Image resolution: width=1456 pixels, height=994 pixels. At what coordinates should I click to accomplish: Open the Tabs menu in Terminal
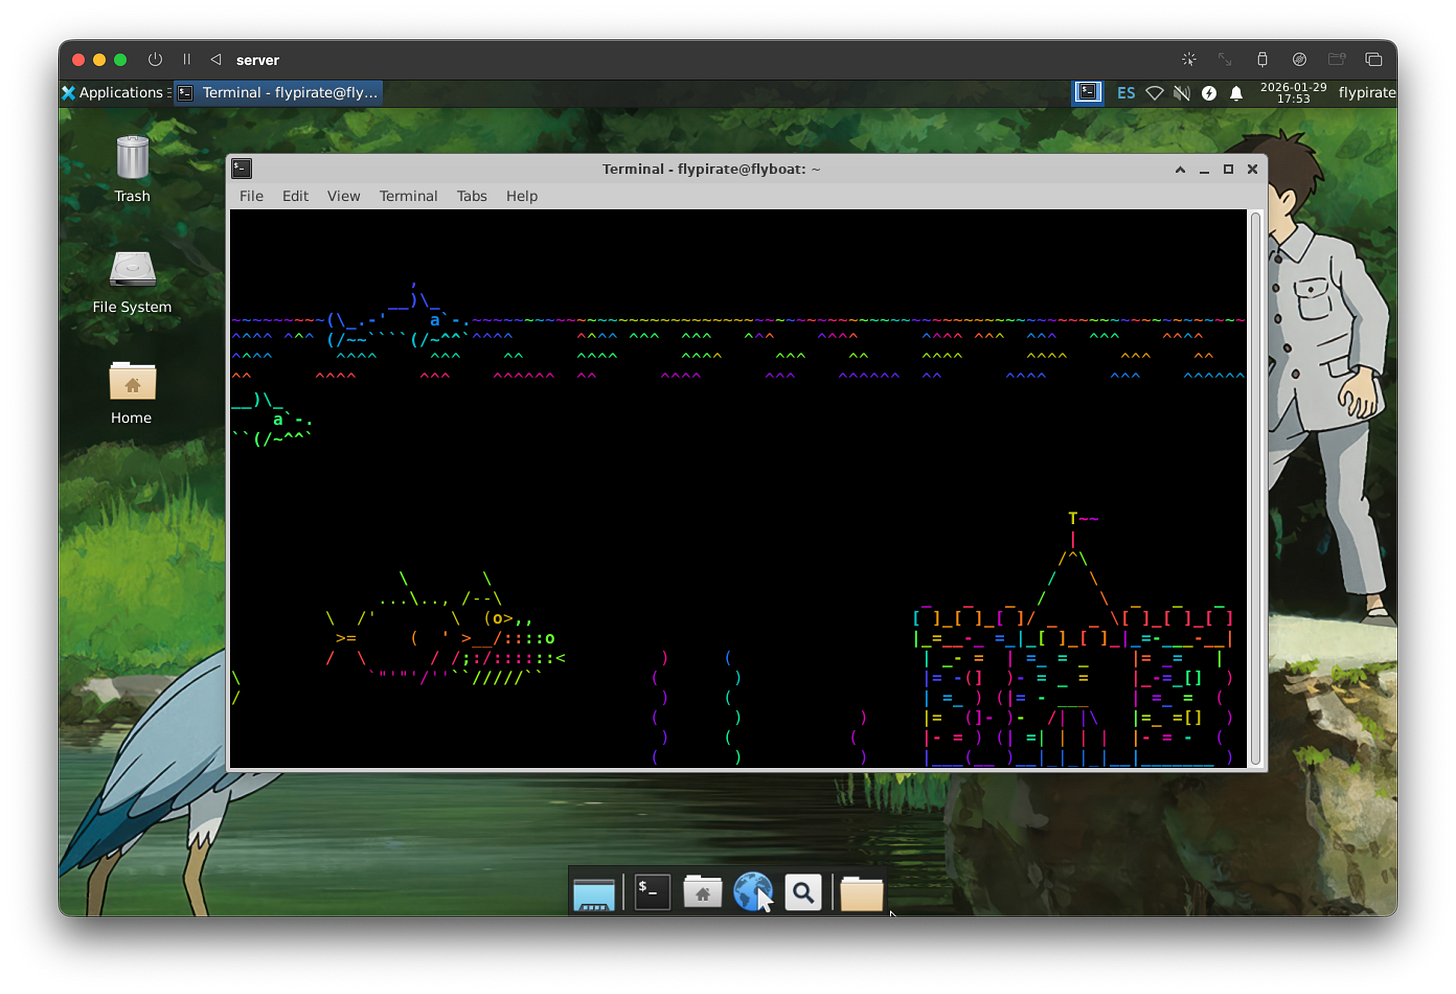point(472,196)
